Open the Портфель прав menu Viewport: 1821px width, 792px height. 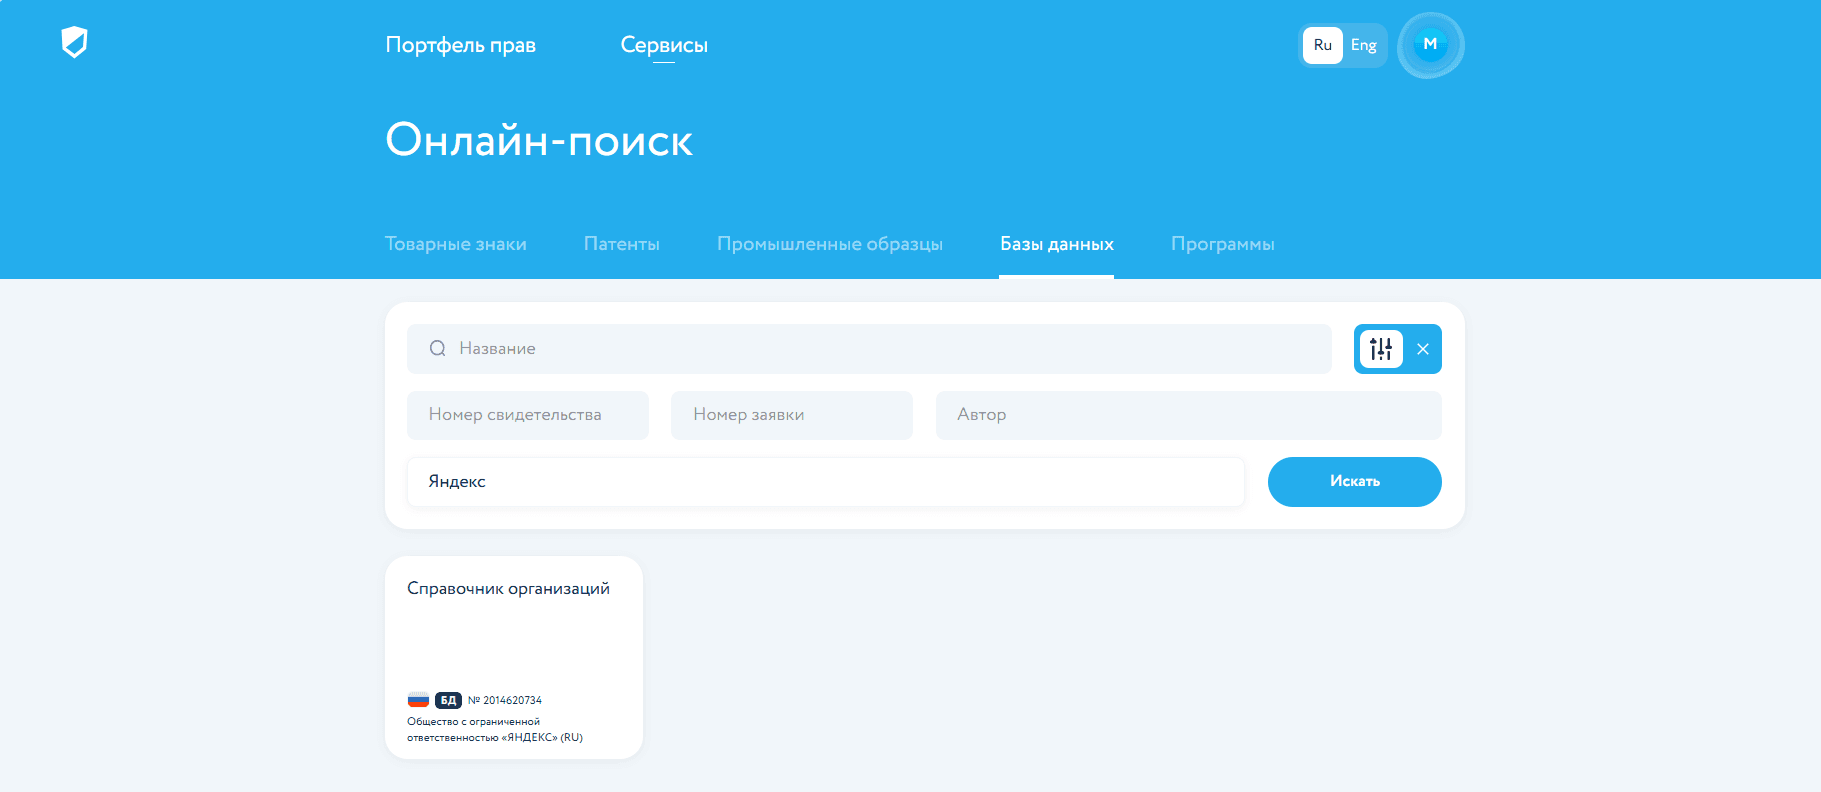(x=460, y=45)
